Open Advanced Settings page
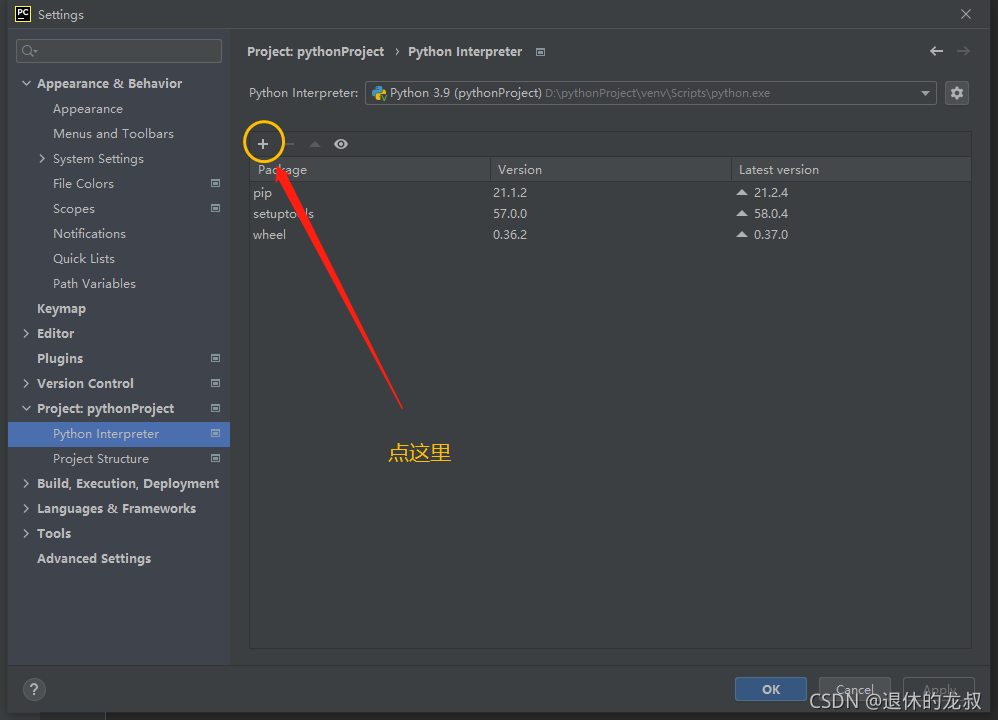 [x=94, y=558]
